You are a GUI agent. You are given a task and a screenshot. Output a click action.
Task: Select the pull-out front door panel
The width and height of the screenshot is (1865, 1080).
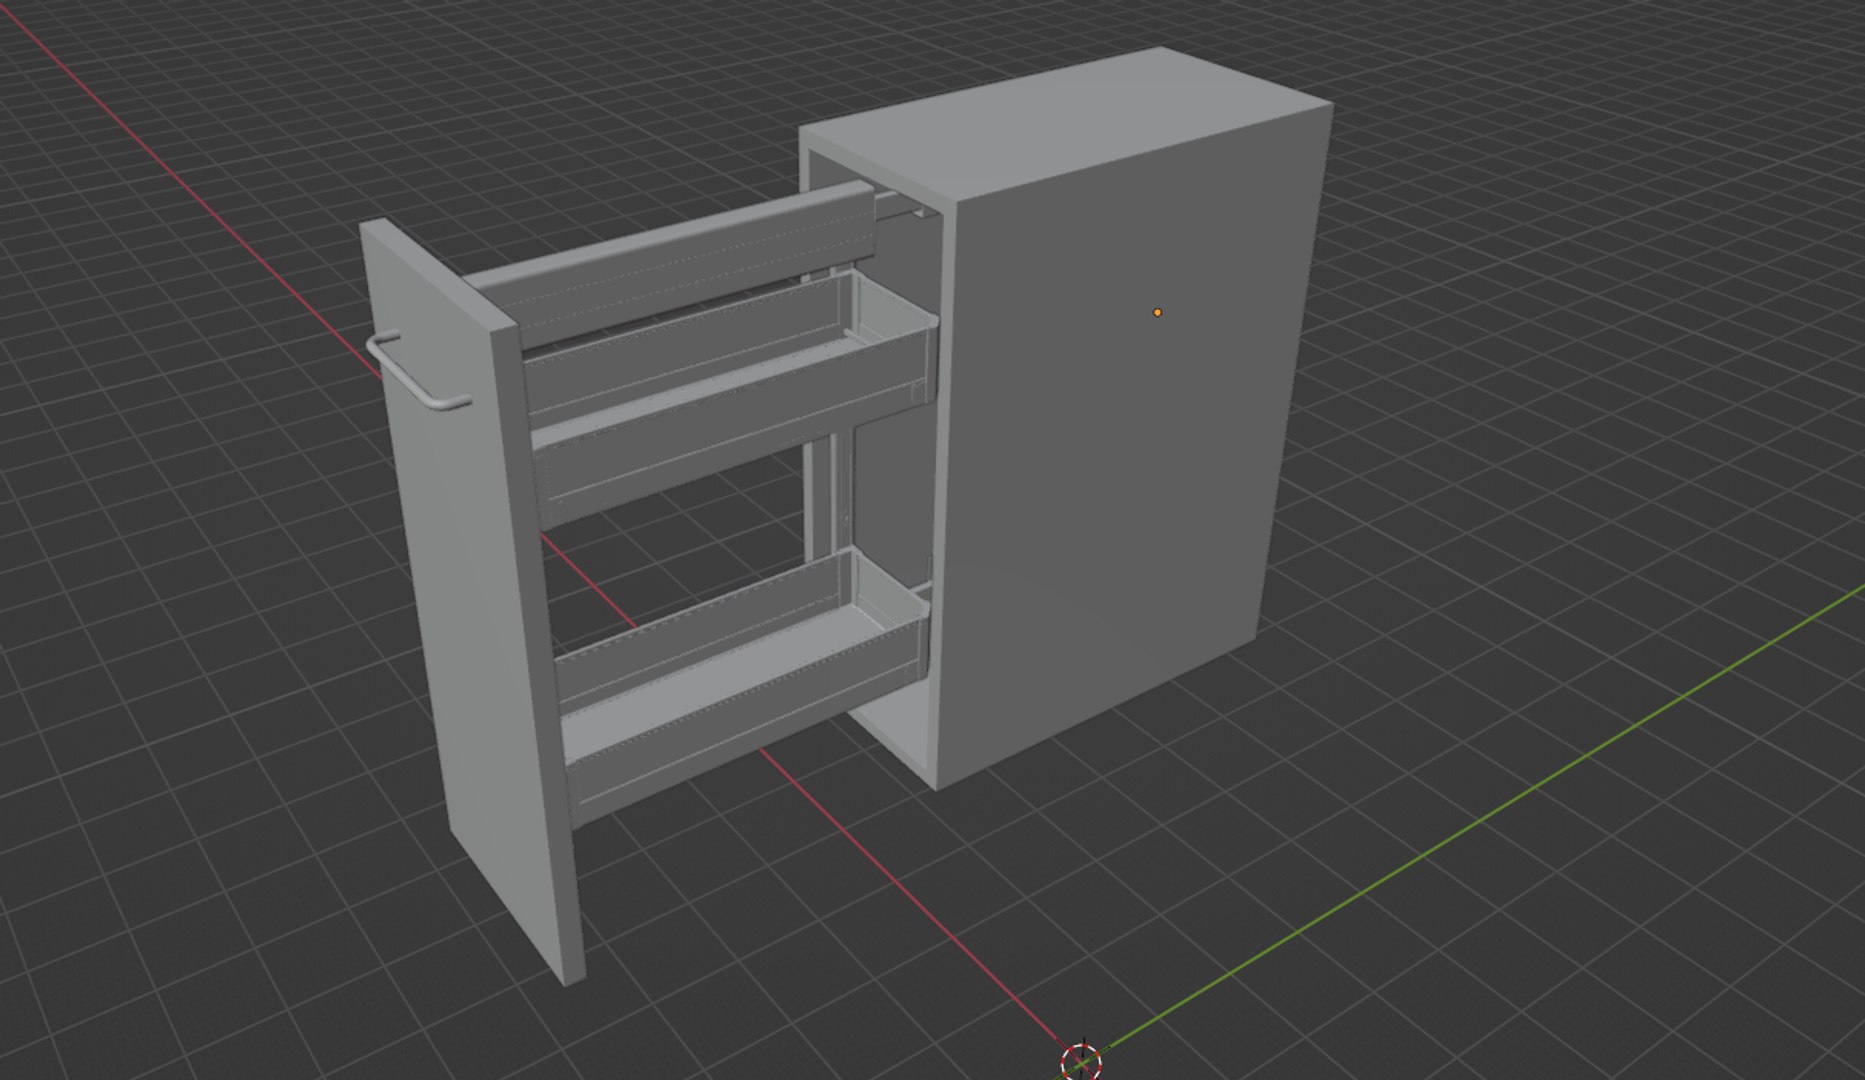pos(470,600)
